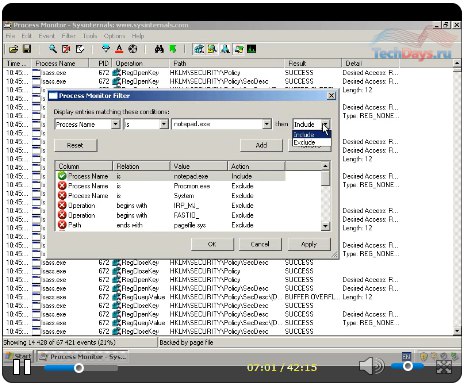Click the Process Monitor taskbar button
This screenshot has height=386, width=465.
(82, 357)
